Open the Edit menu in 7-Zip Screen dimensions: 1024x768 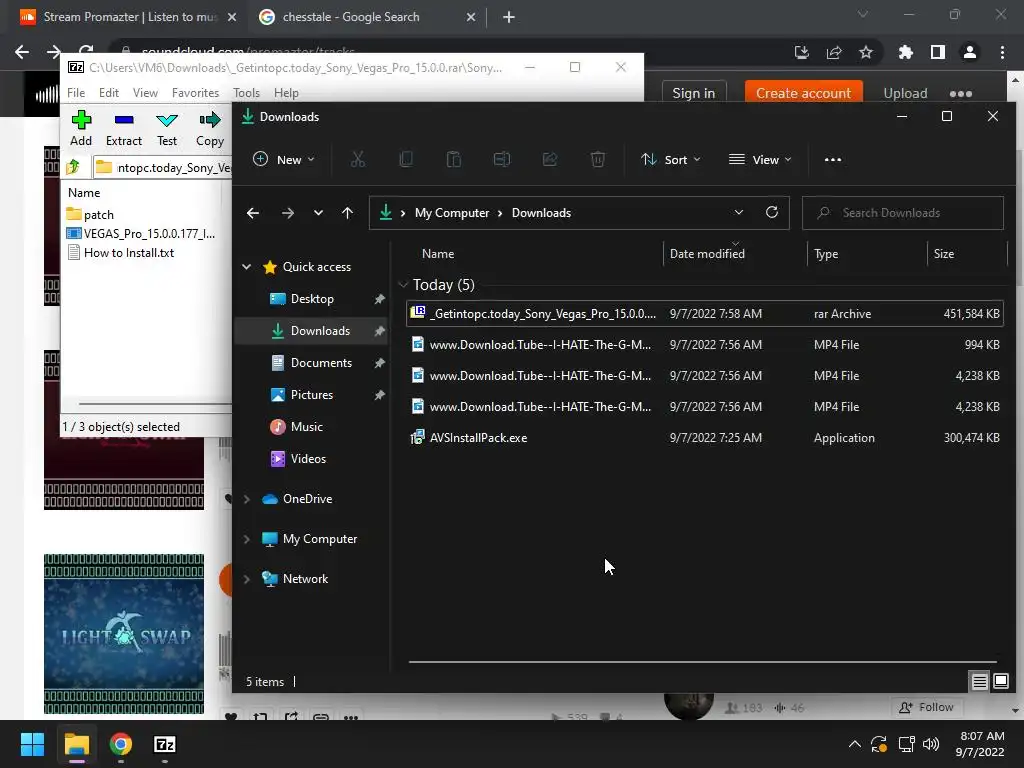(x=108, y=93)
